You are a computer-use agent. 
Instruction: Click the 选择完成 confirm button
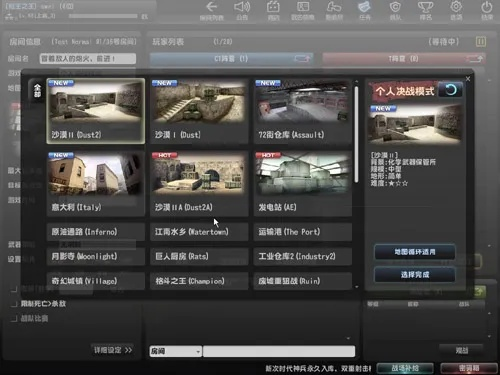(415, 275)
